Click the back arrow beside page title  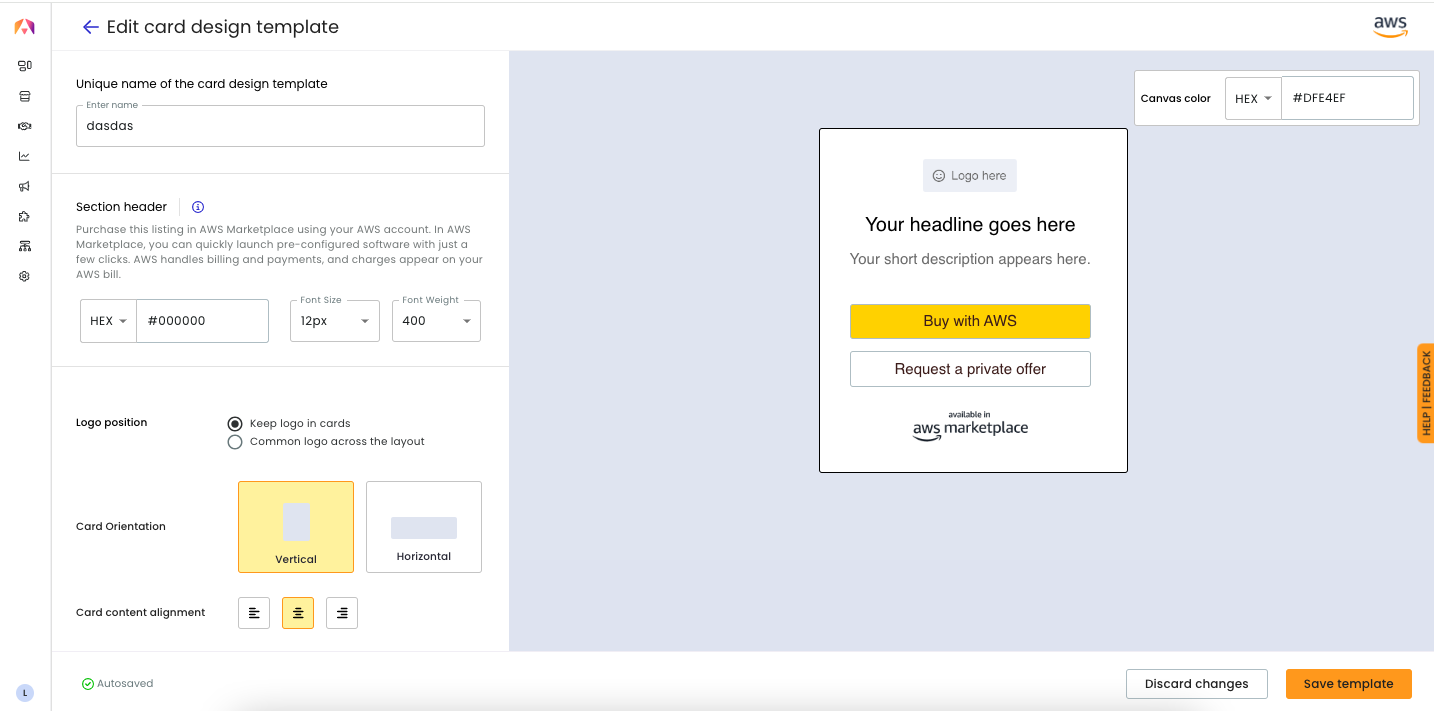pyautogui.click(x=90, y=27)
